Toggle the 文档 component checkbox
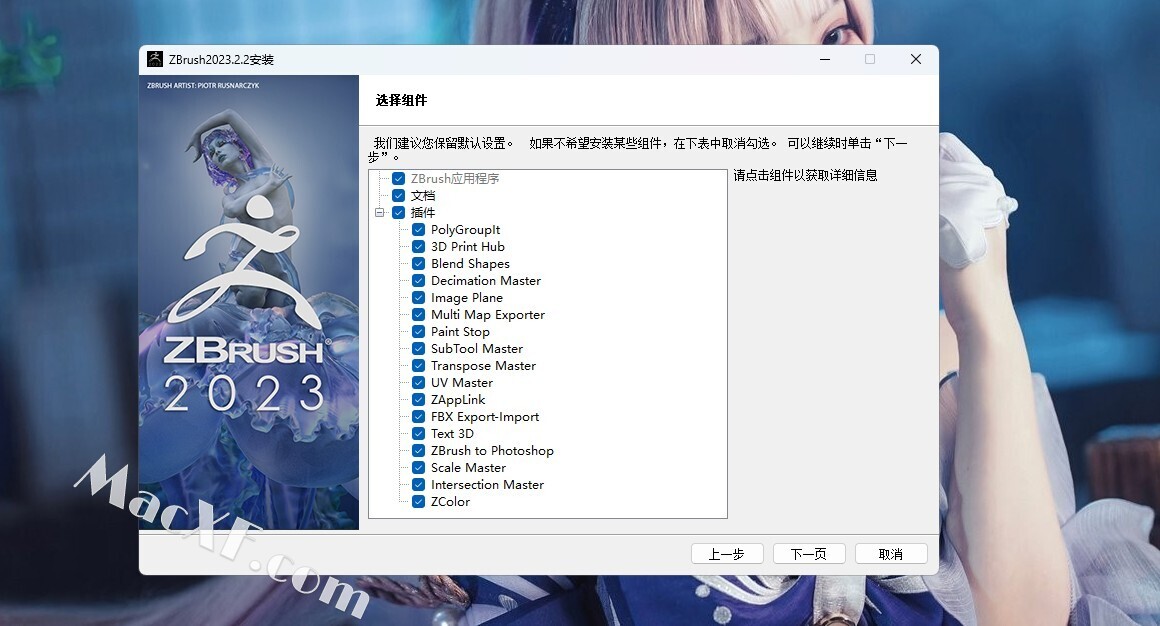Image resolution: width=1160 pixels, height=626 pixels. (x=399, y=195)
